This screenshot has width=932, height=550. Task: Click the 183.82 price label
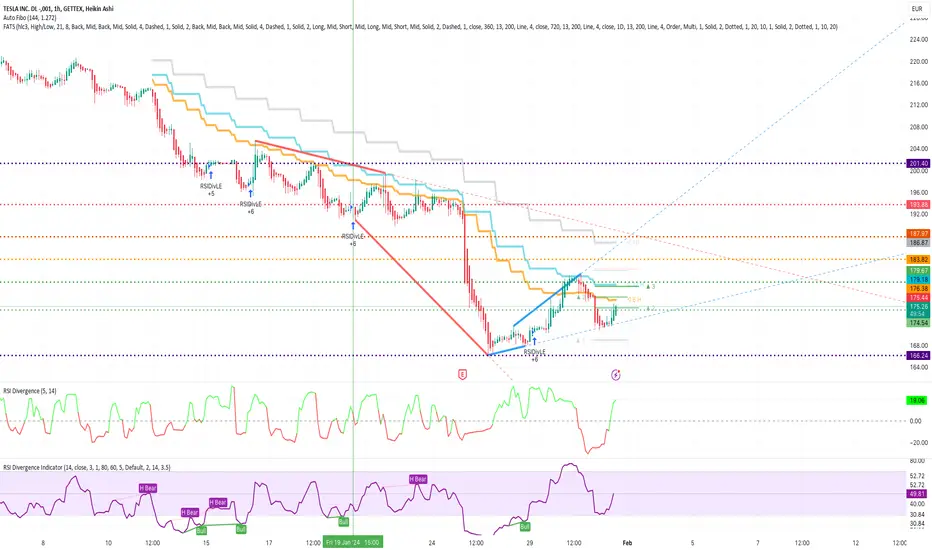pos(918,259)
